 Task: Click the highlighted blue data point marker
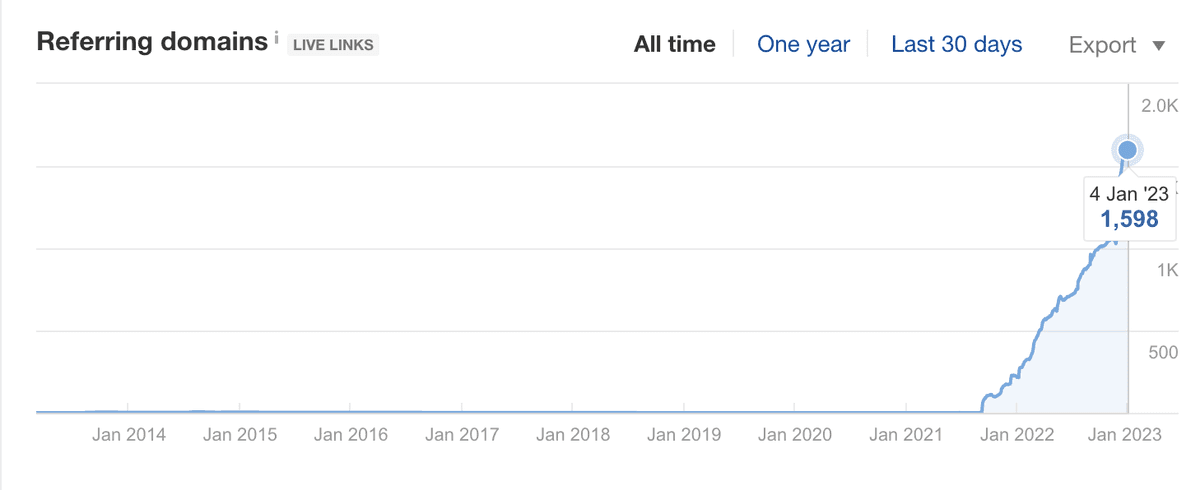pyautogui.click(x=1128, y=151)
